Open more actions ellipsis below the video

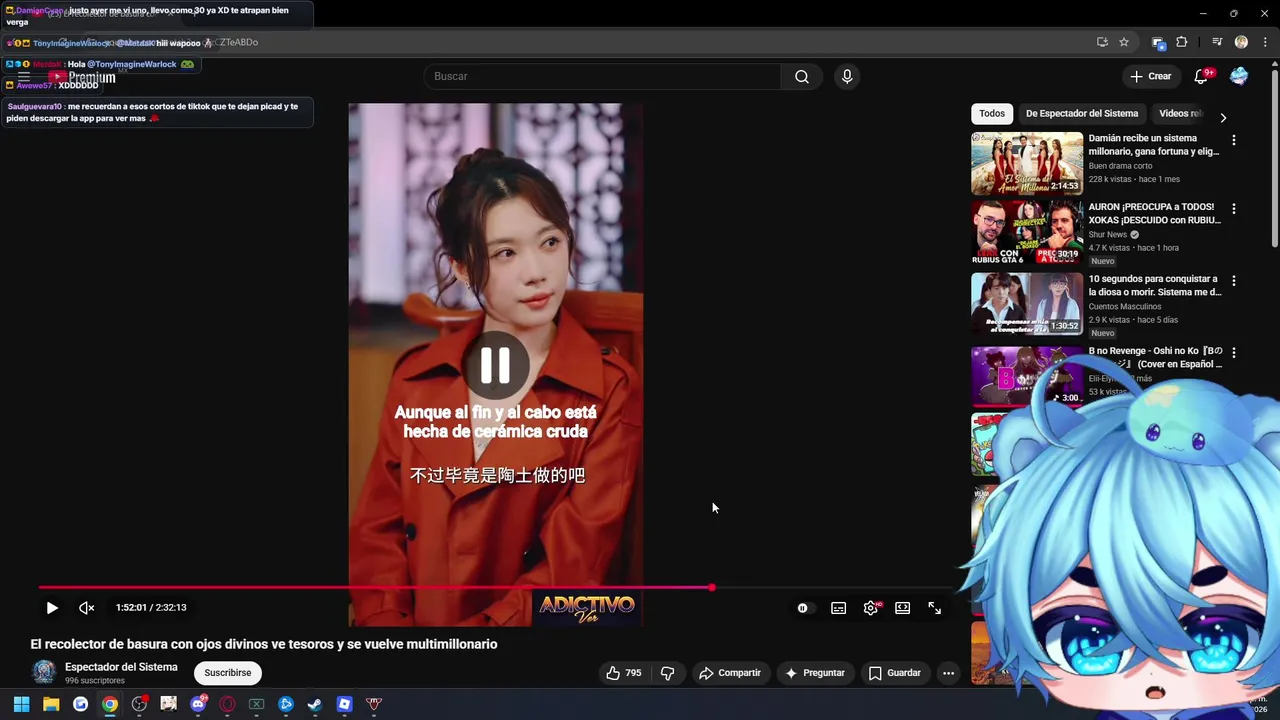coord(948,673)
